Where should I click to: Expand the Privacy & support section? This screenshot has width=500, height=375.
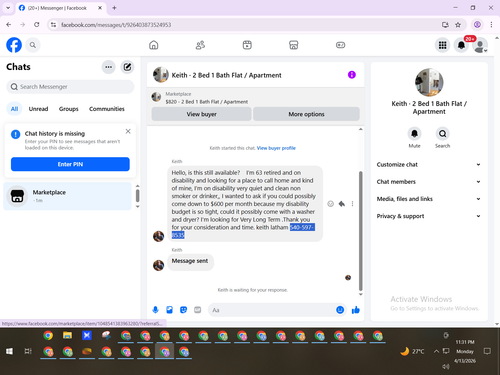pyautogui.click(x=429, y=216)
